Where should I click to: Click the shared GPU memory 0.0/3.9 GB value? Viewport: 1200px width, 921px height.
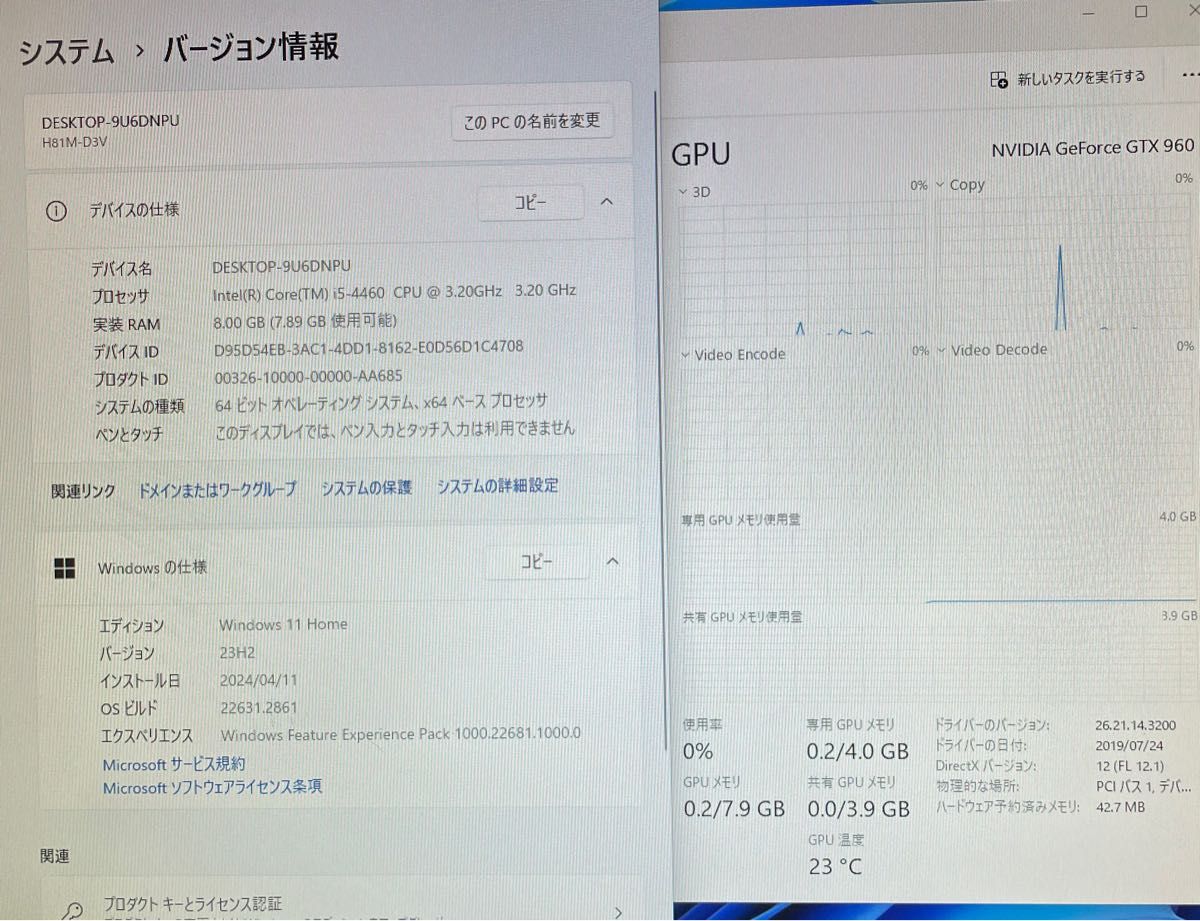(859, 809)
